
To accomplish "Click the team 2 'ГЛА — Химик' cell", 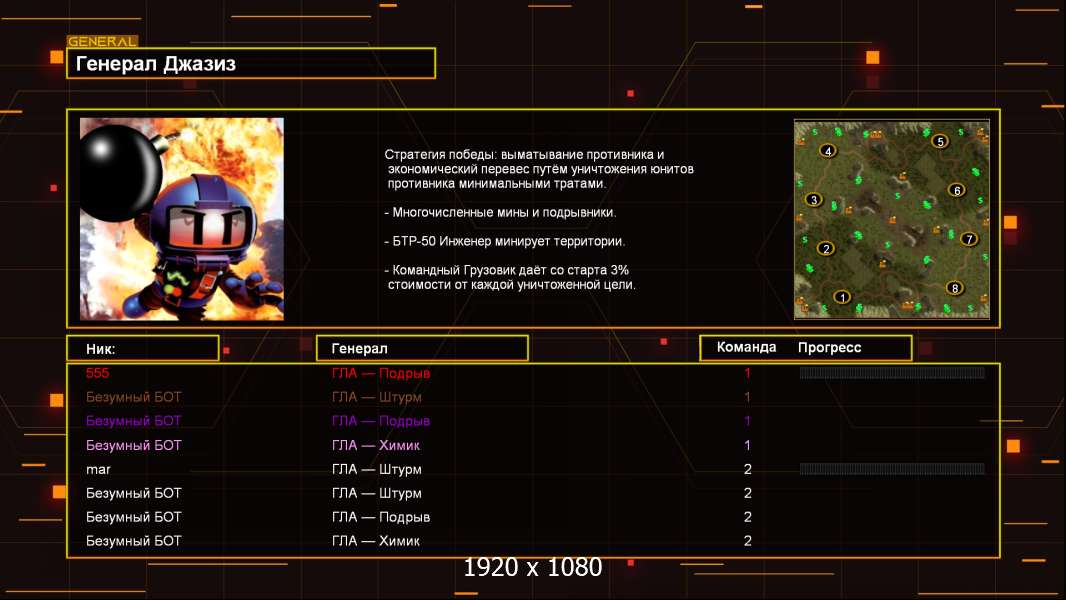I will click(375, 541).
